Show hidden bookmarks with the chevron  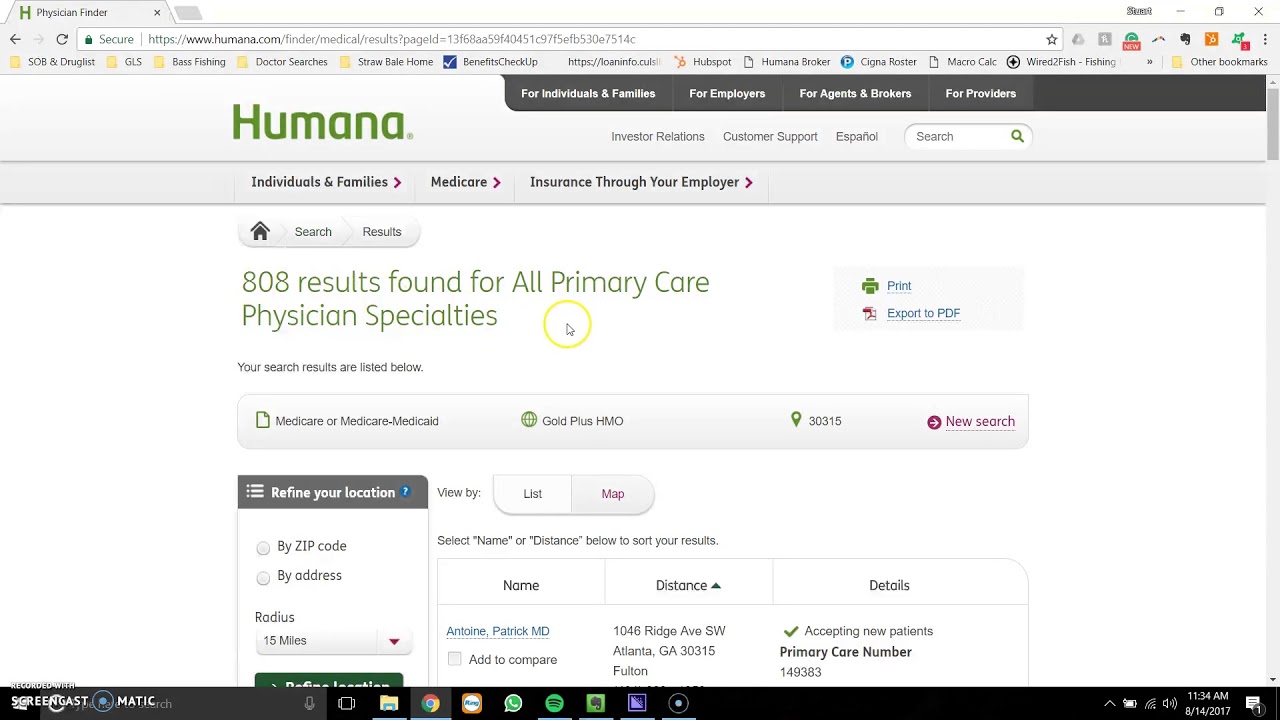(x=1149, y=62)
